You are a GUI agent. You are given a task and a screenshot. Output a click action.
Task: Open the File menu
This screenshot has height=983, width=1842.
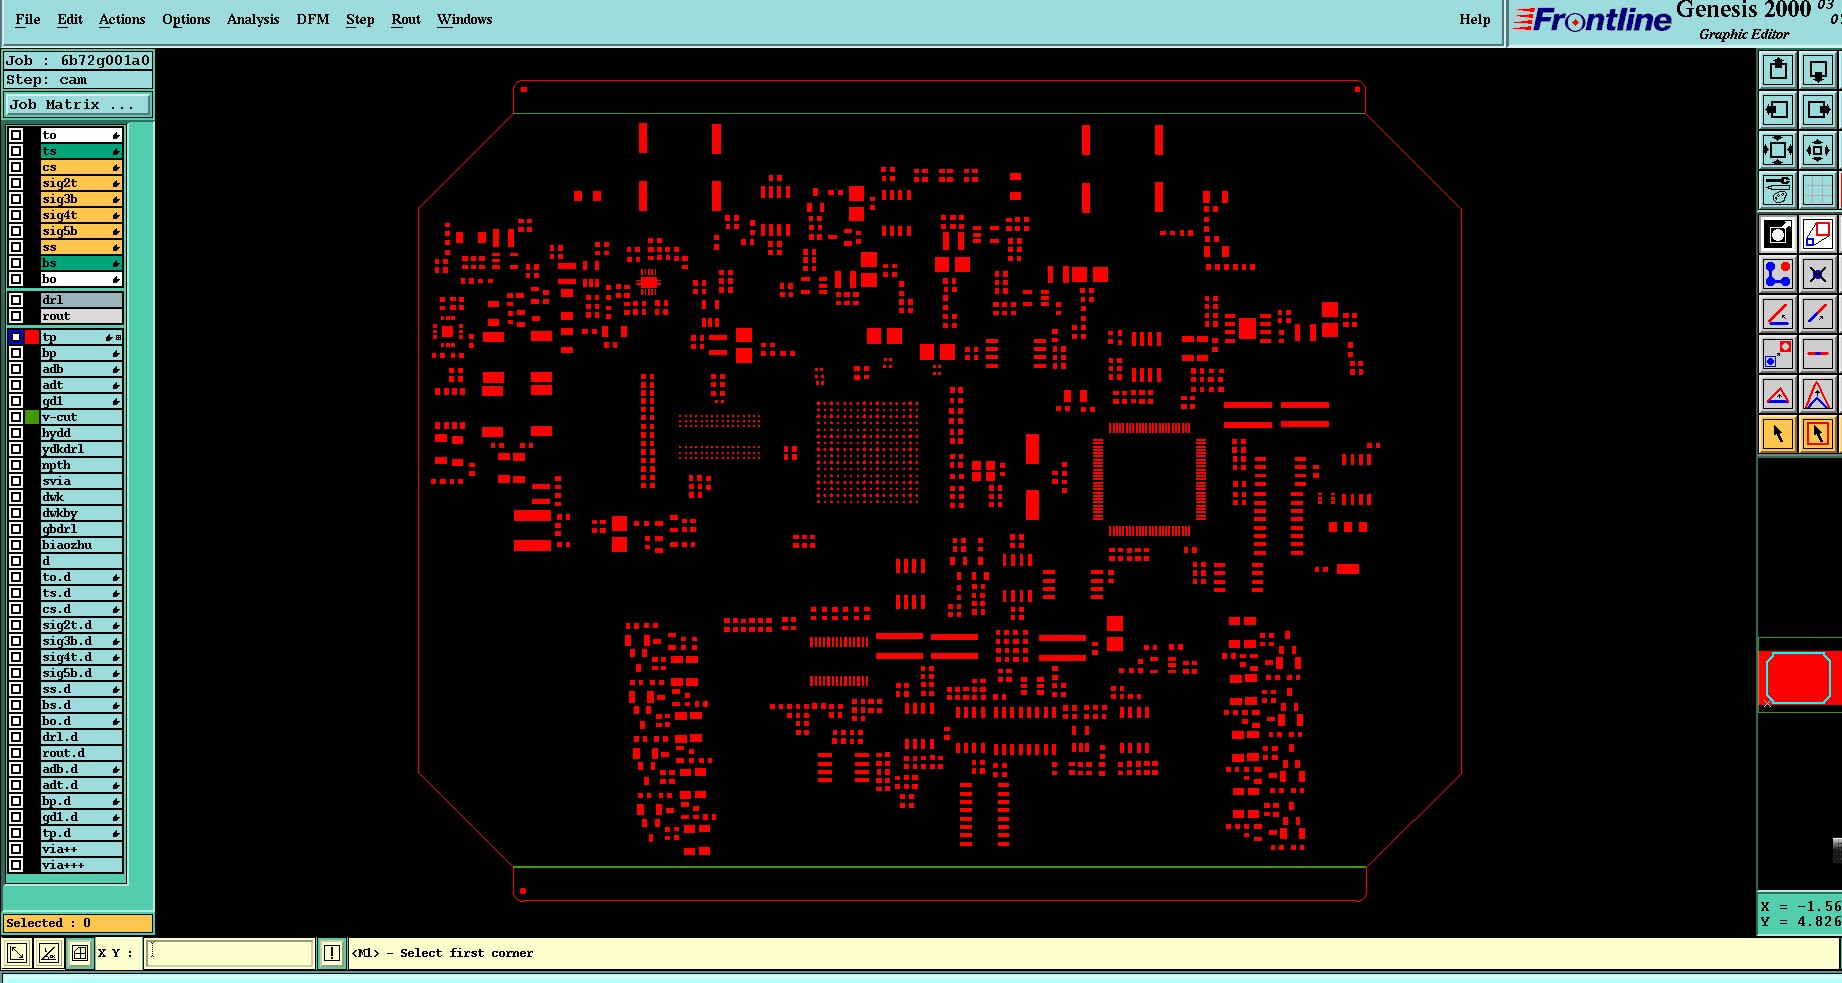pyautogui.click(x=28, y=19)
